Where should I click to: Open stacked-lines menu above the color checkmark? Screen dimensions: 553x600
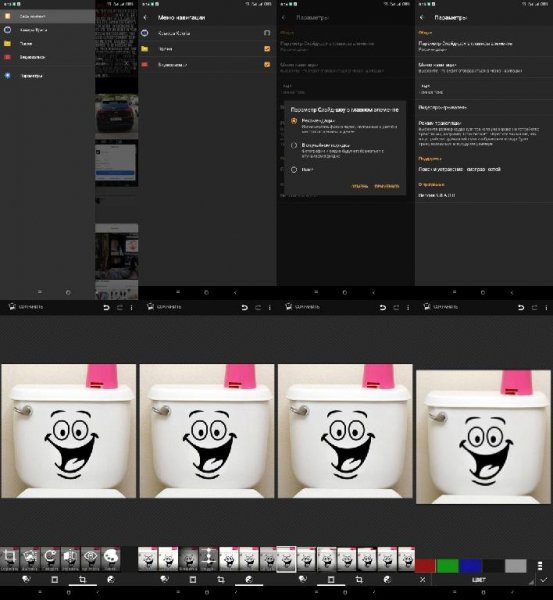click(x=540, y=566)
